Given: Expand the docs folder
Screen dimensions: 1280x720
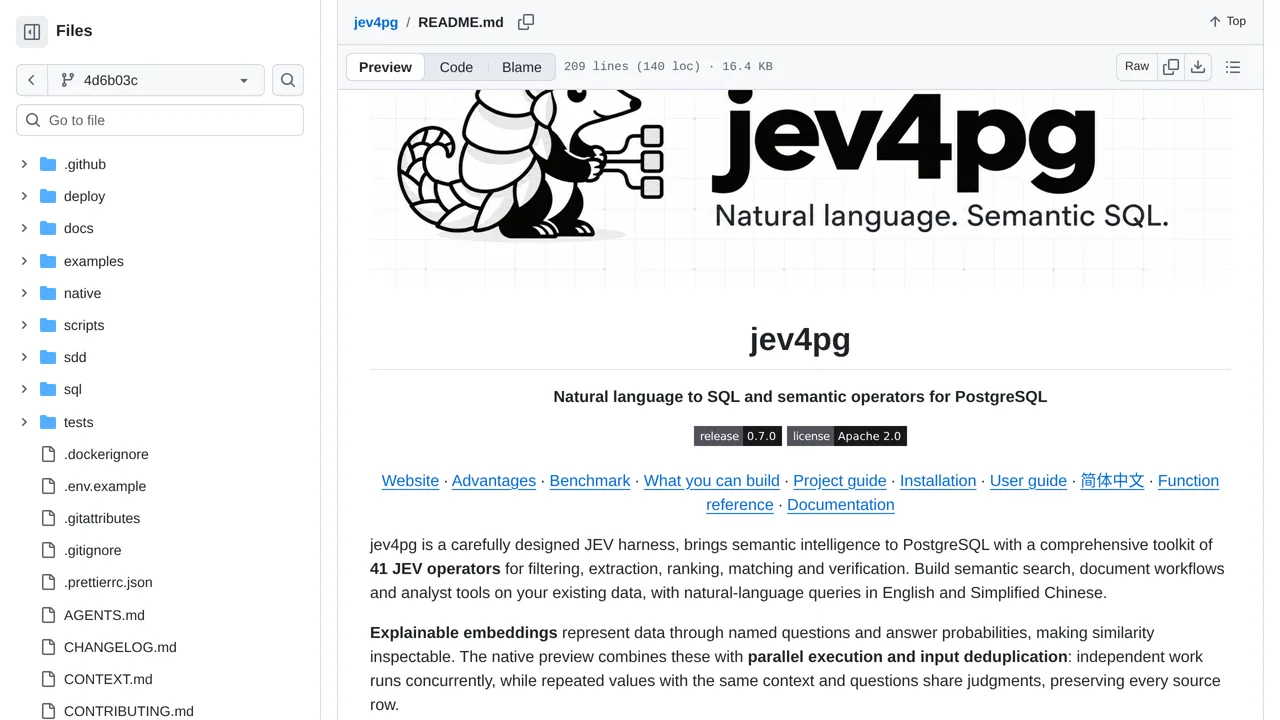Looking at the screenshot, I should pyautogui.click(x=24, y=228).
